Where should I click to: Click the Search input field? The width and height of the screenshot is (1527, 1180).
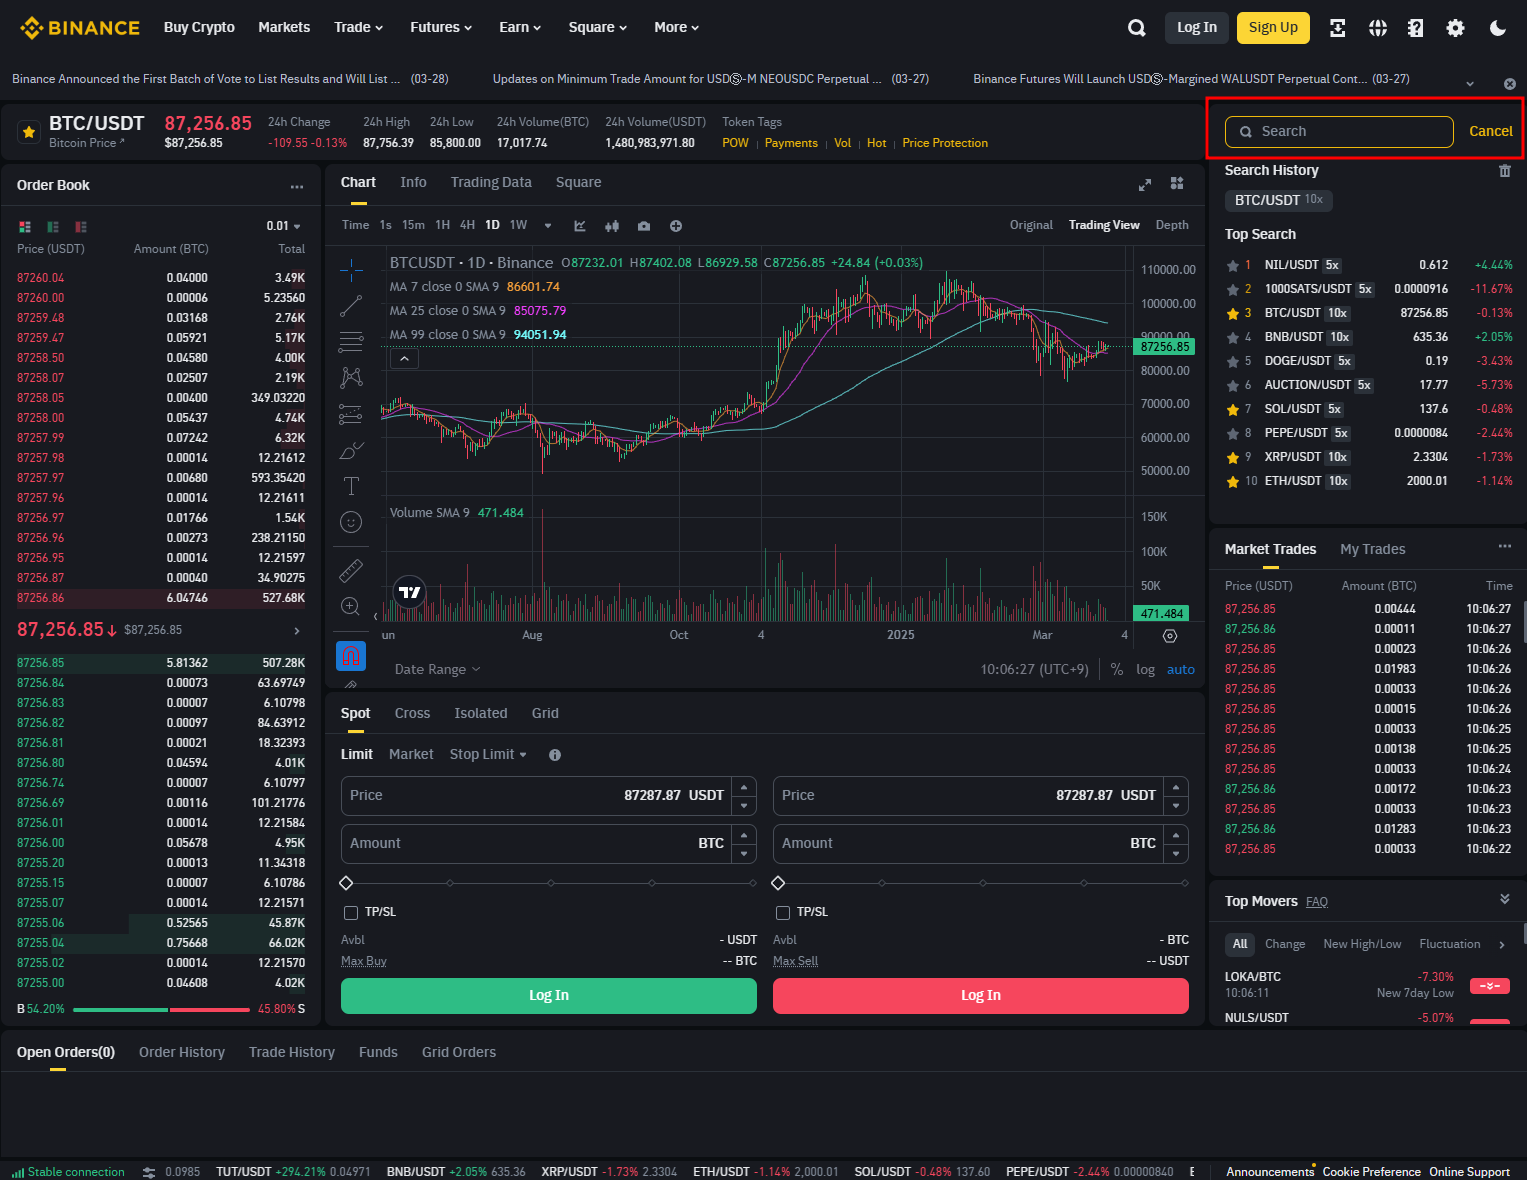1339,132
